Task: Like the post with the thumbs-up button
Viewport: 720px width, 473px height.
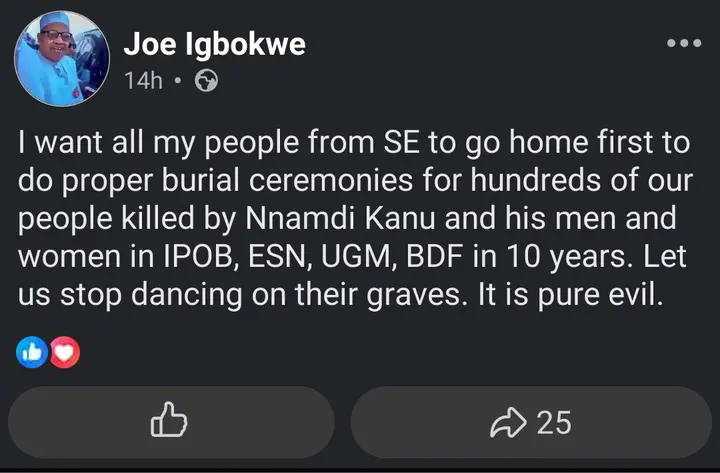Action: click(x=168, y=423)
